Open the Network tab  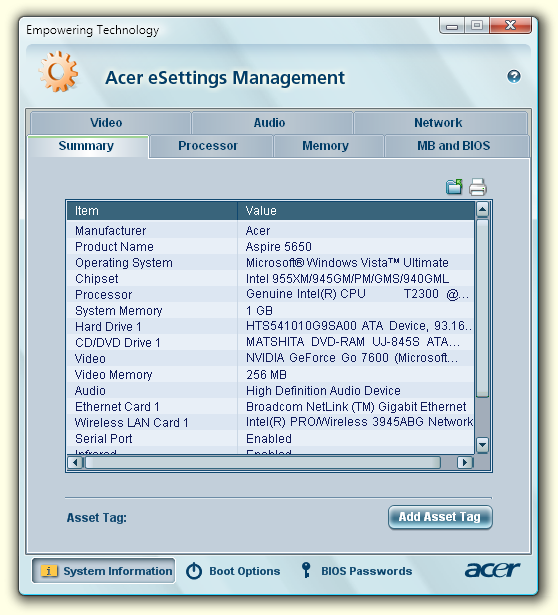[x=440, y=123]
